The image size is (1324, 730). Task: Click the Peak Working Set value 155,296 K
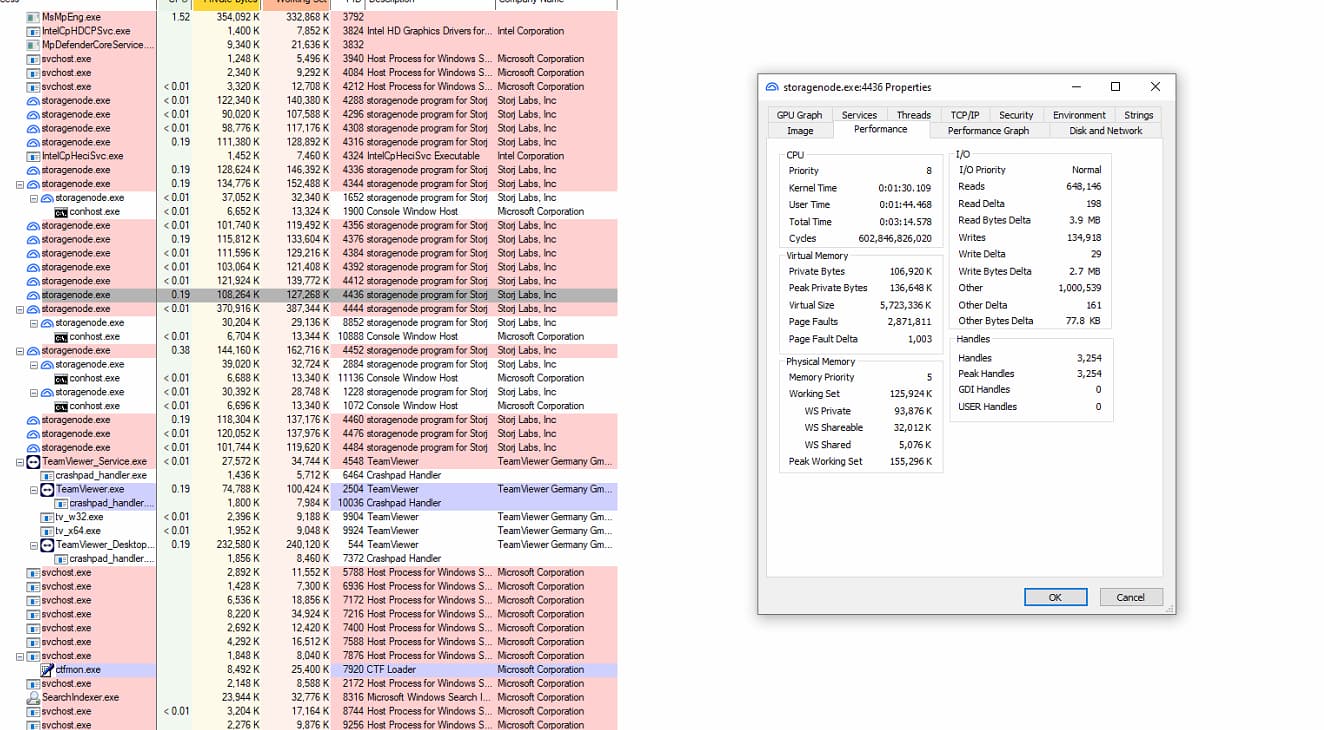[x=910, y=462]
